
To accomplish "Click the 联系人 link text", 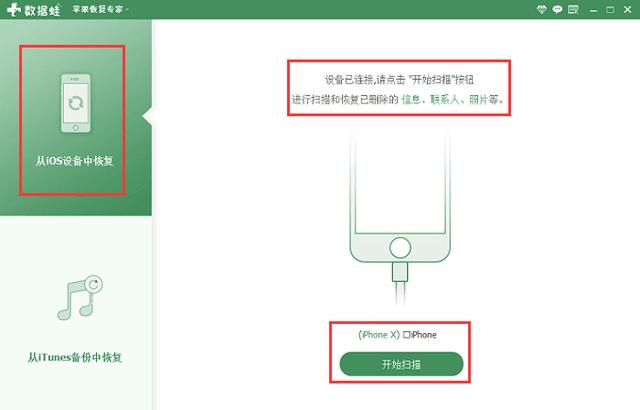I will tap(444, 99).
